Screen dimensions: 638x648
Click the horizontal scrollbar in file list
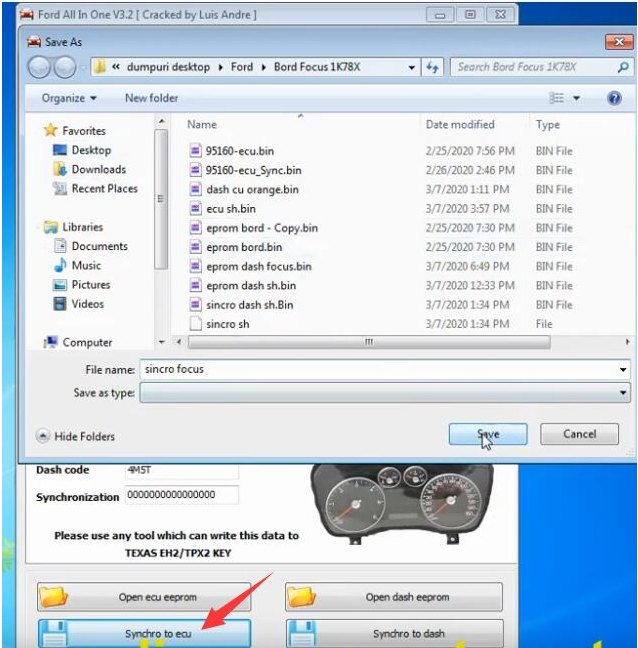pos(370,342)
